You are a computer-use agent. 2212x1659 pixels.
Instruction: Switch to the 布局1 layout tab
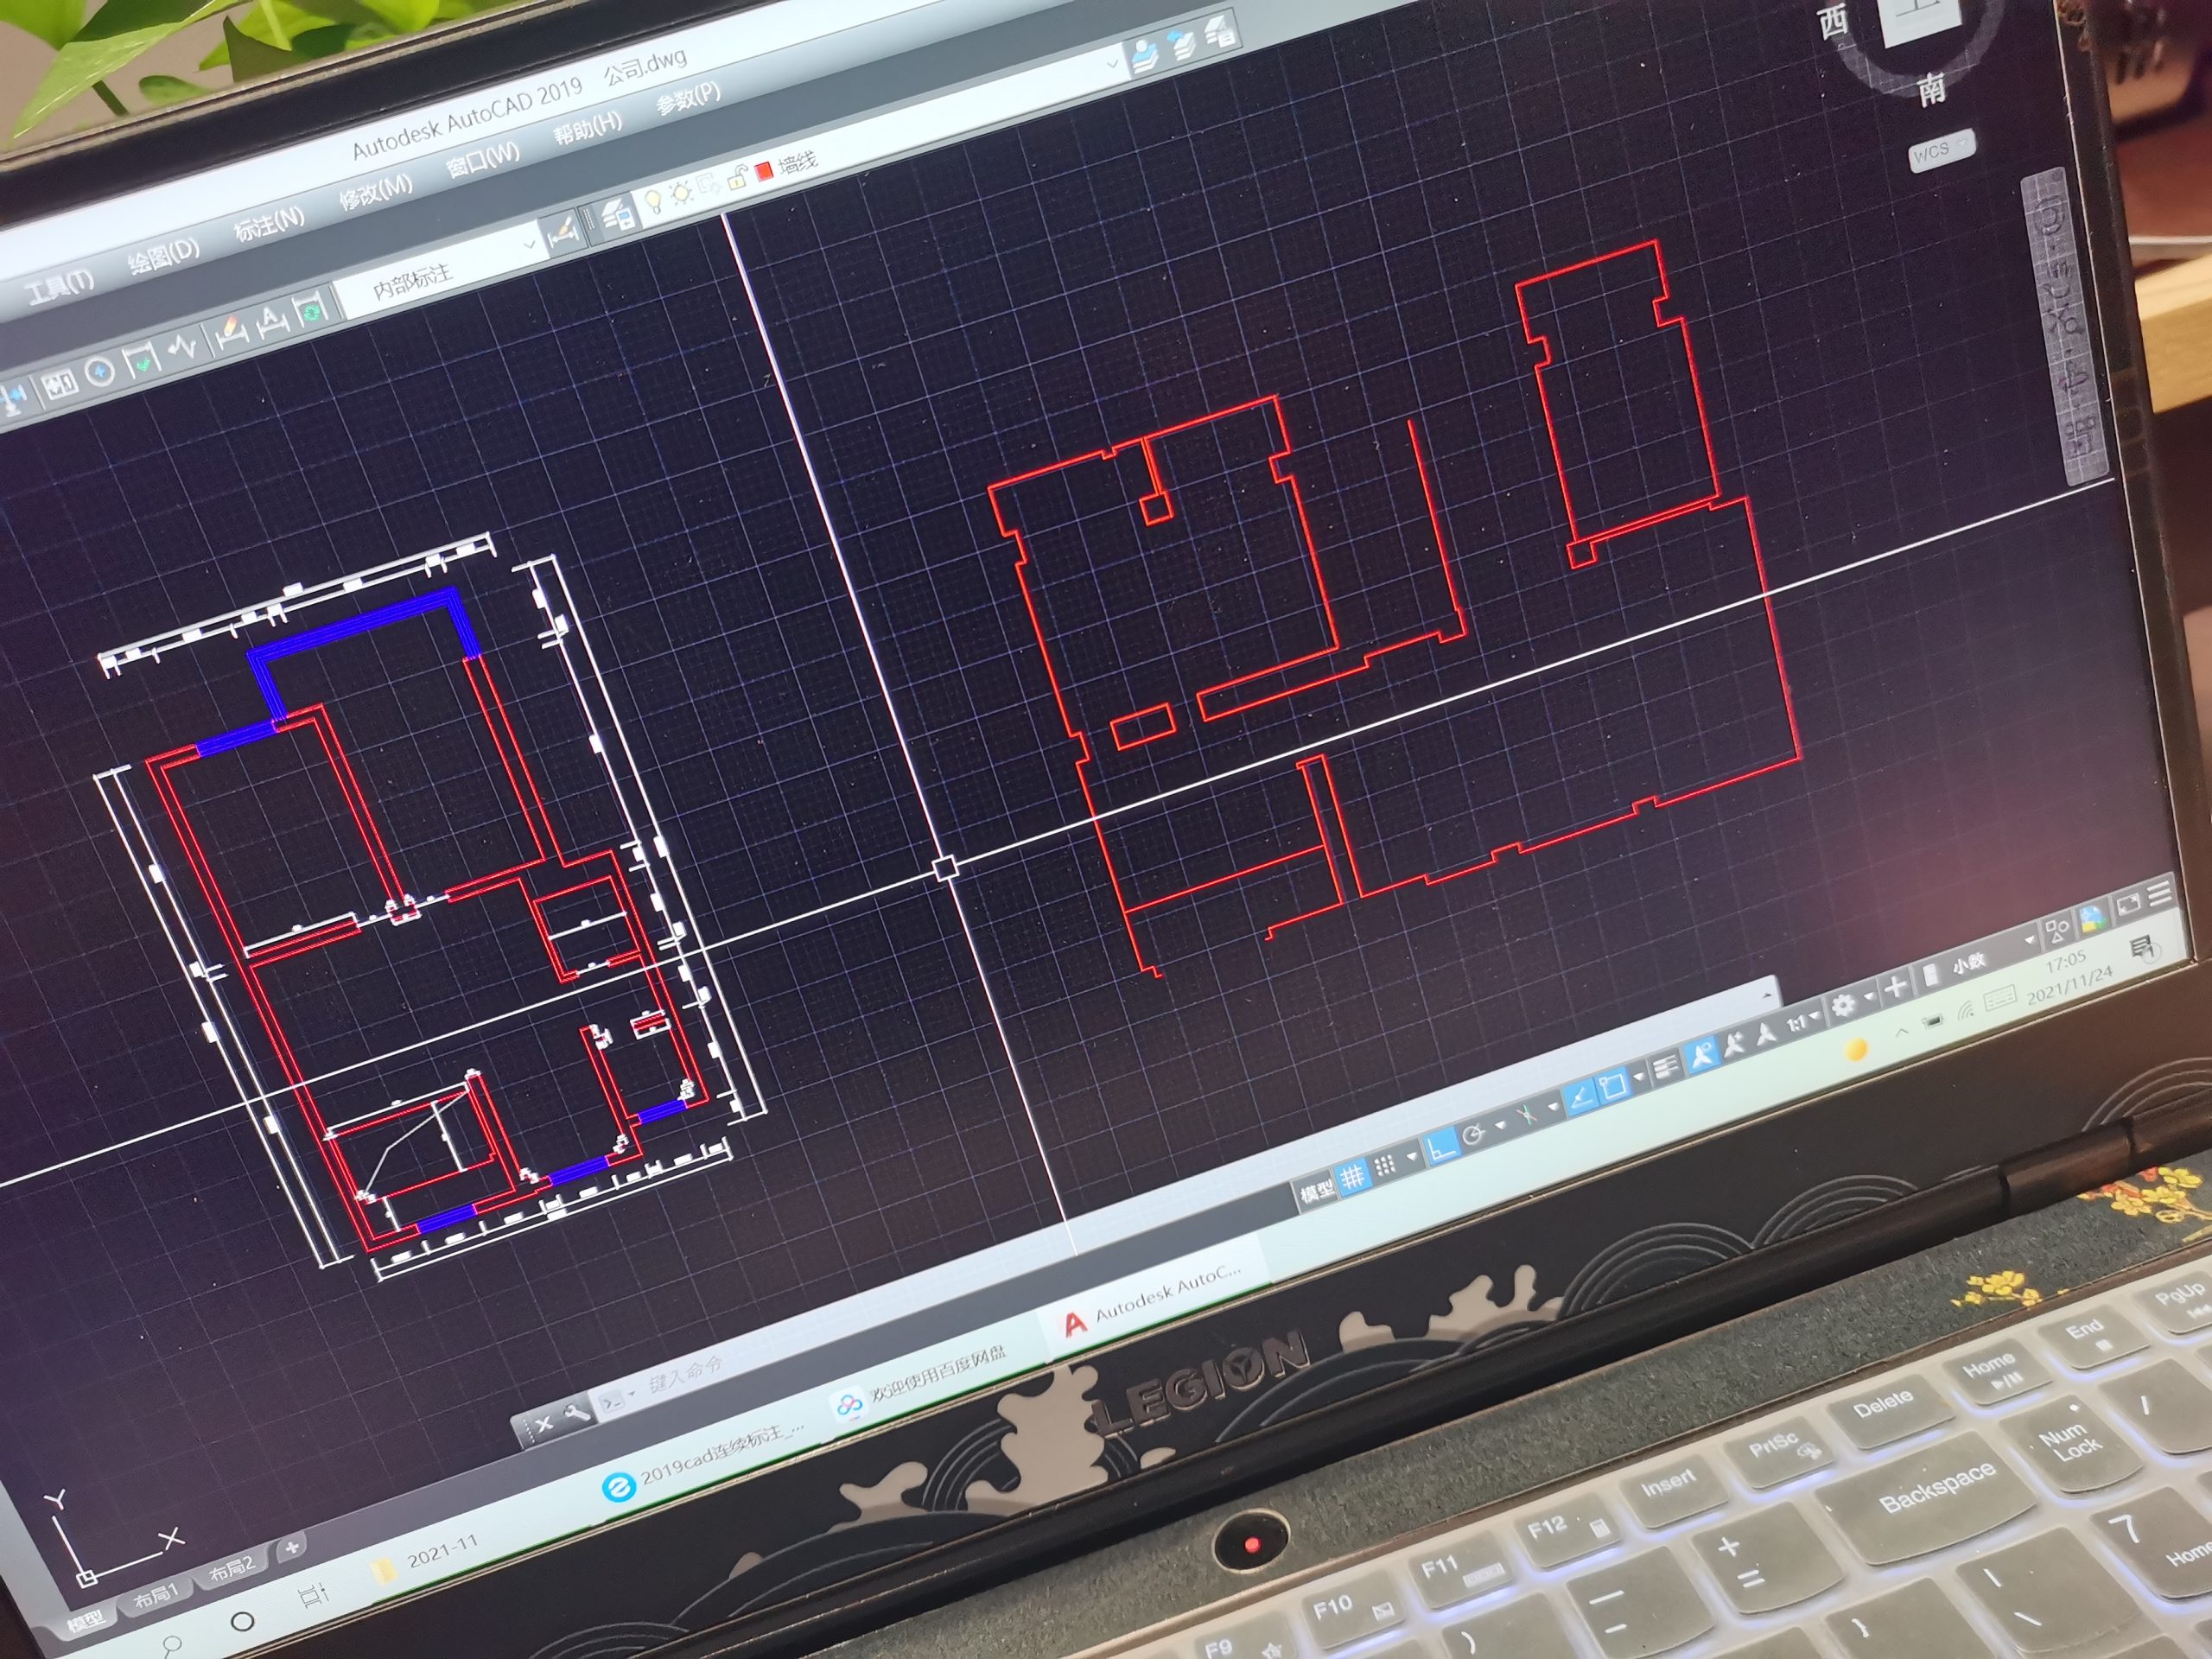pyautogui.click(x=155, y=1595)
